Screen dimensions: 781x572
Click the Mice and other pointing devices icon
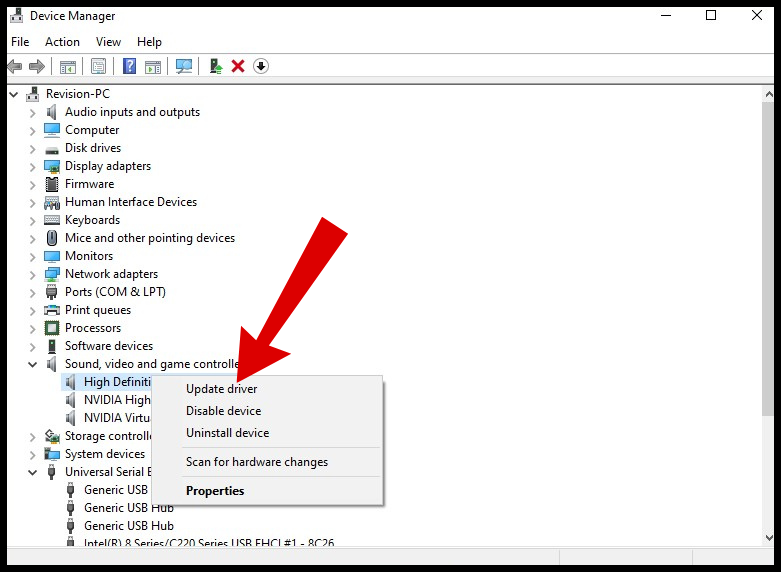click(x=52, y=238)
